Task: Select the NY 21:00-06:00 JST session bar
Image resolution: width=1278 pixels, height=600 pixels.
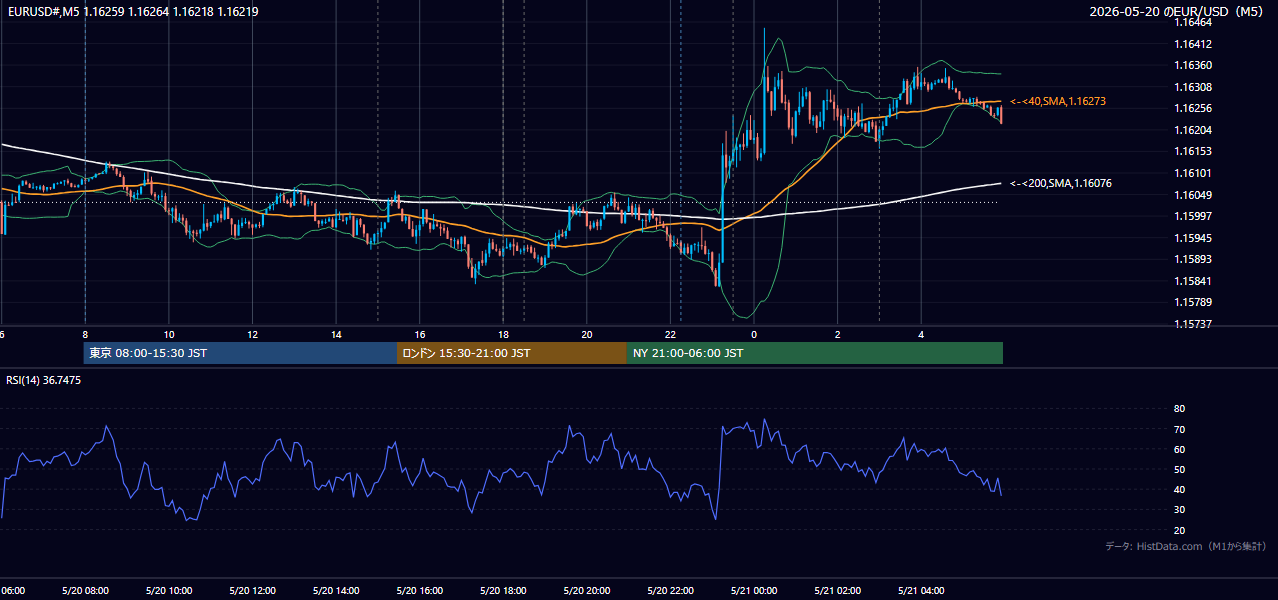Action: coord(815,353)
